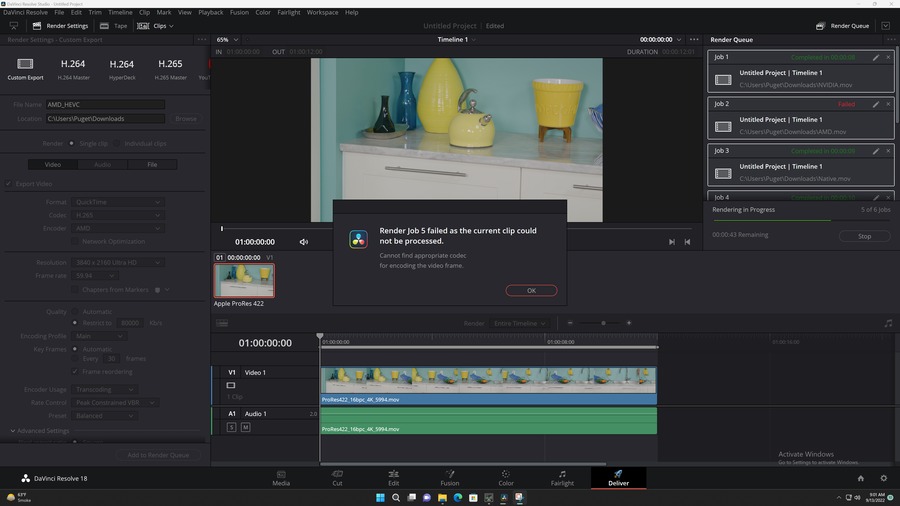Open File Explorer from taskbar
The image size is (900, 506).
[x=442, y=497]
